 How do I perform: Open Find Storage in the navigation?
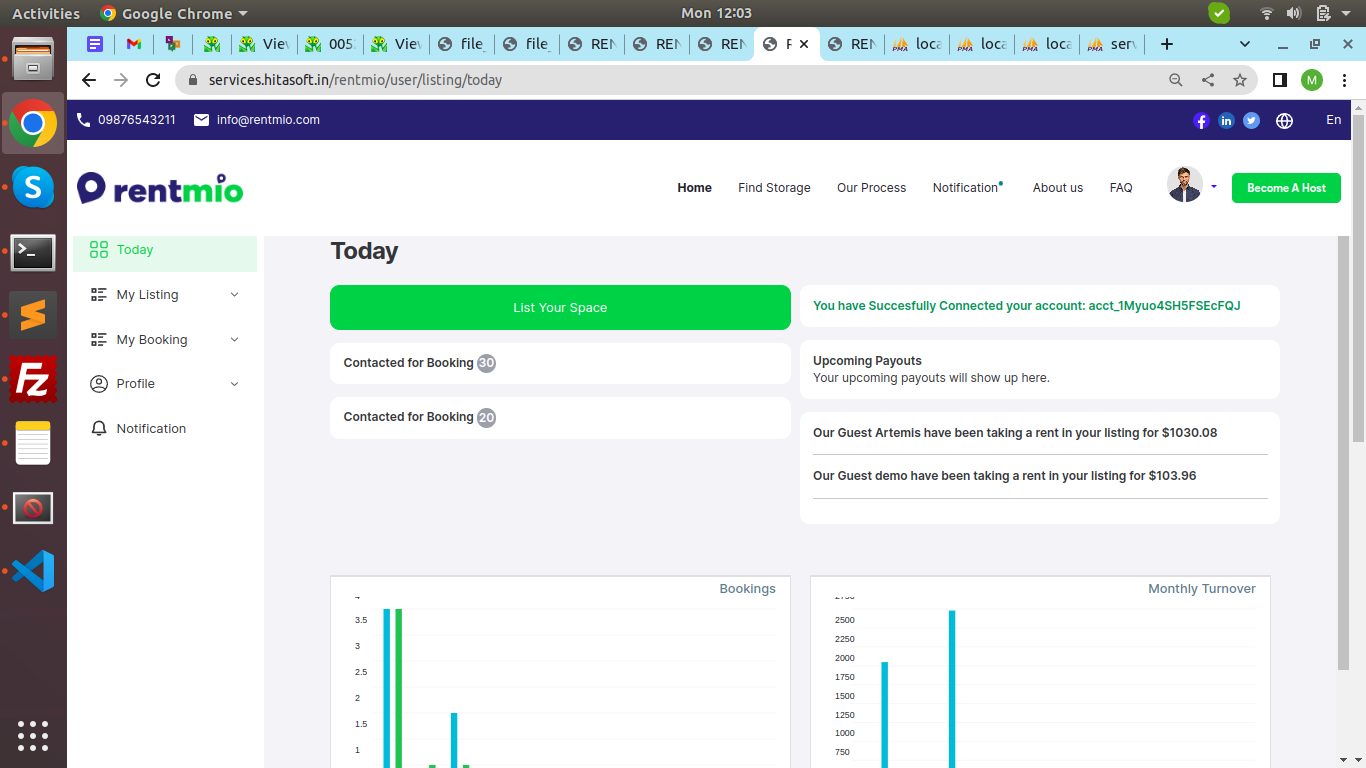pos(774,188)
